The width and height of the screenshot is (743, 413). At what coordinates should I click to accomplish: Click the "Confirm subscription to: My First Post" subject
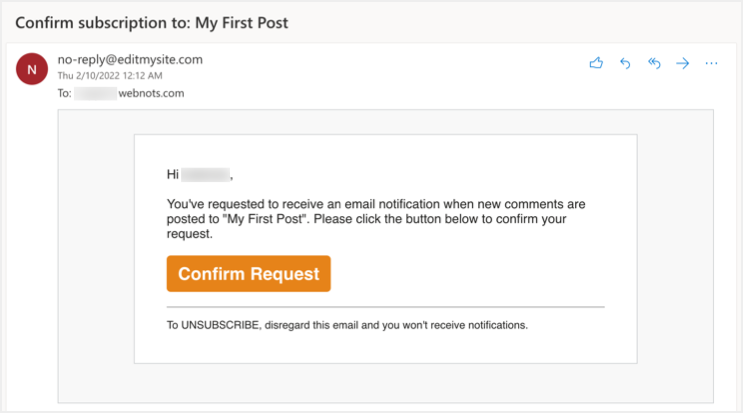(153, 21)
